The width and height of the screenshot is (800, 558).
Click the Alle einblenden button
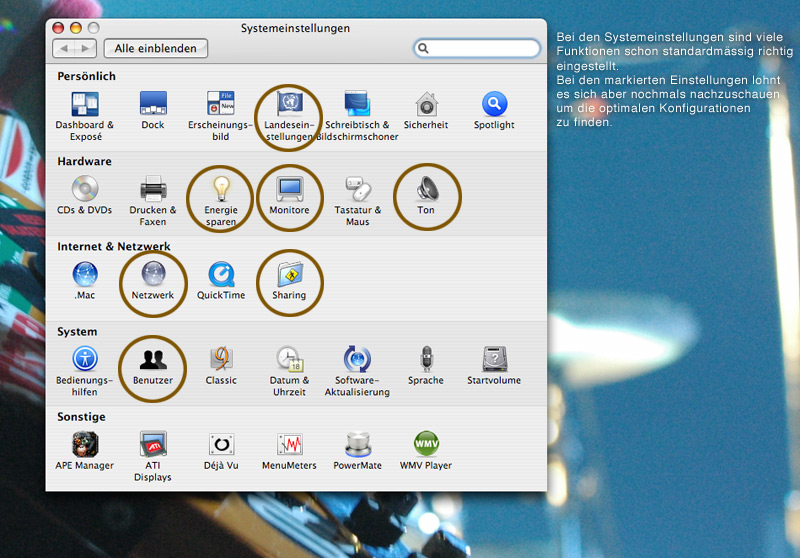(156, 48)
